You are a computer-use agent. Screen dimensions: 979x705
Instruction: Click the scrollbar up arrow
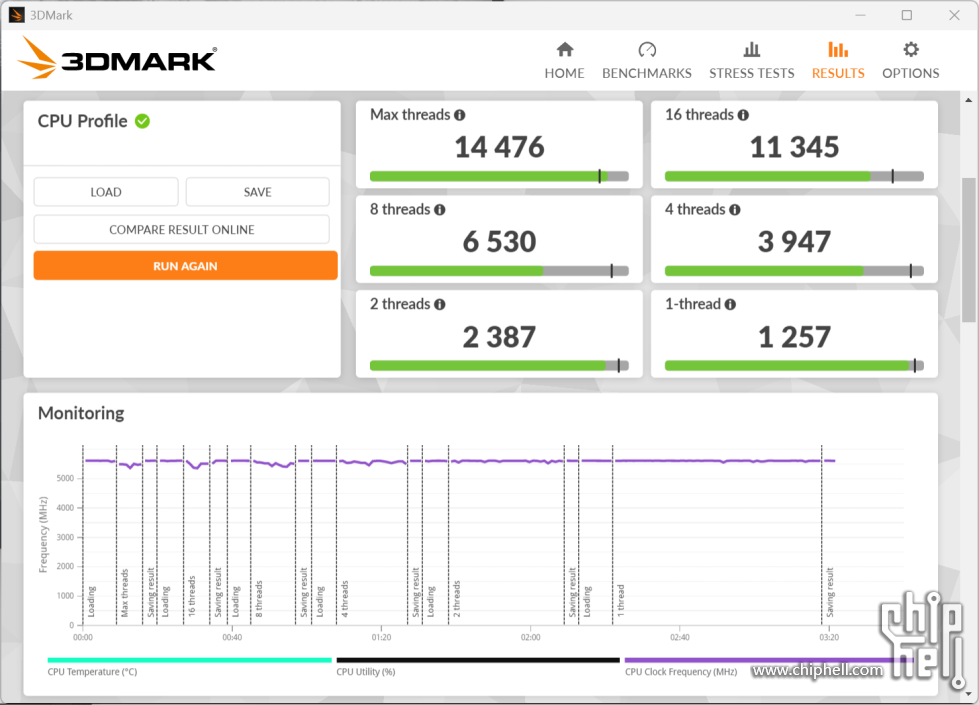968,100
